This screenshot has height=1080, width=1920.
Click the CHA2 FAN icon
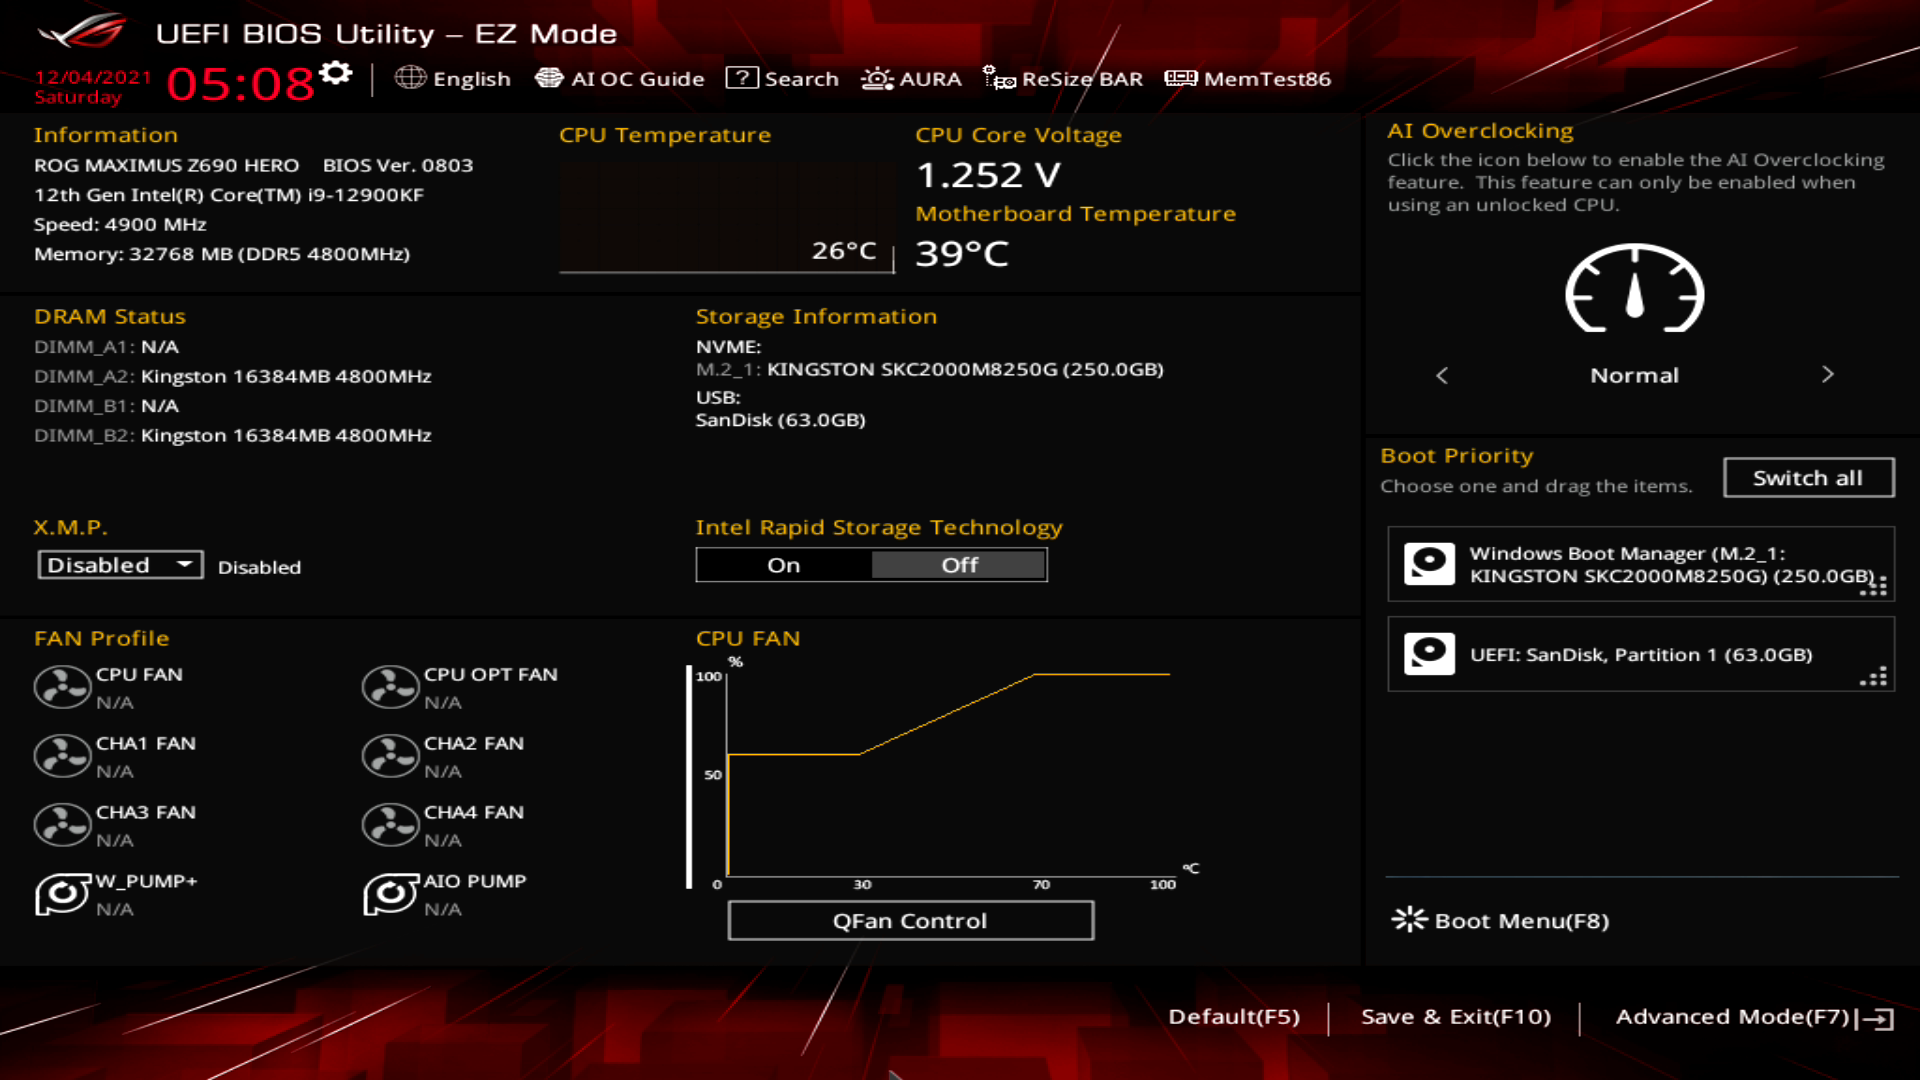click(390, 757)
